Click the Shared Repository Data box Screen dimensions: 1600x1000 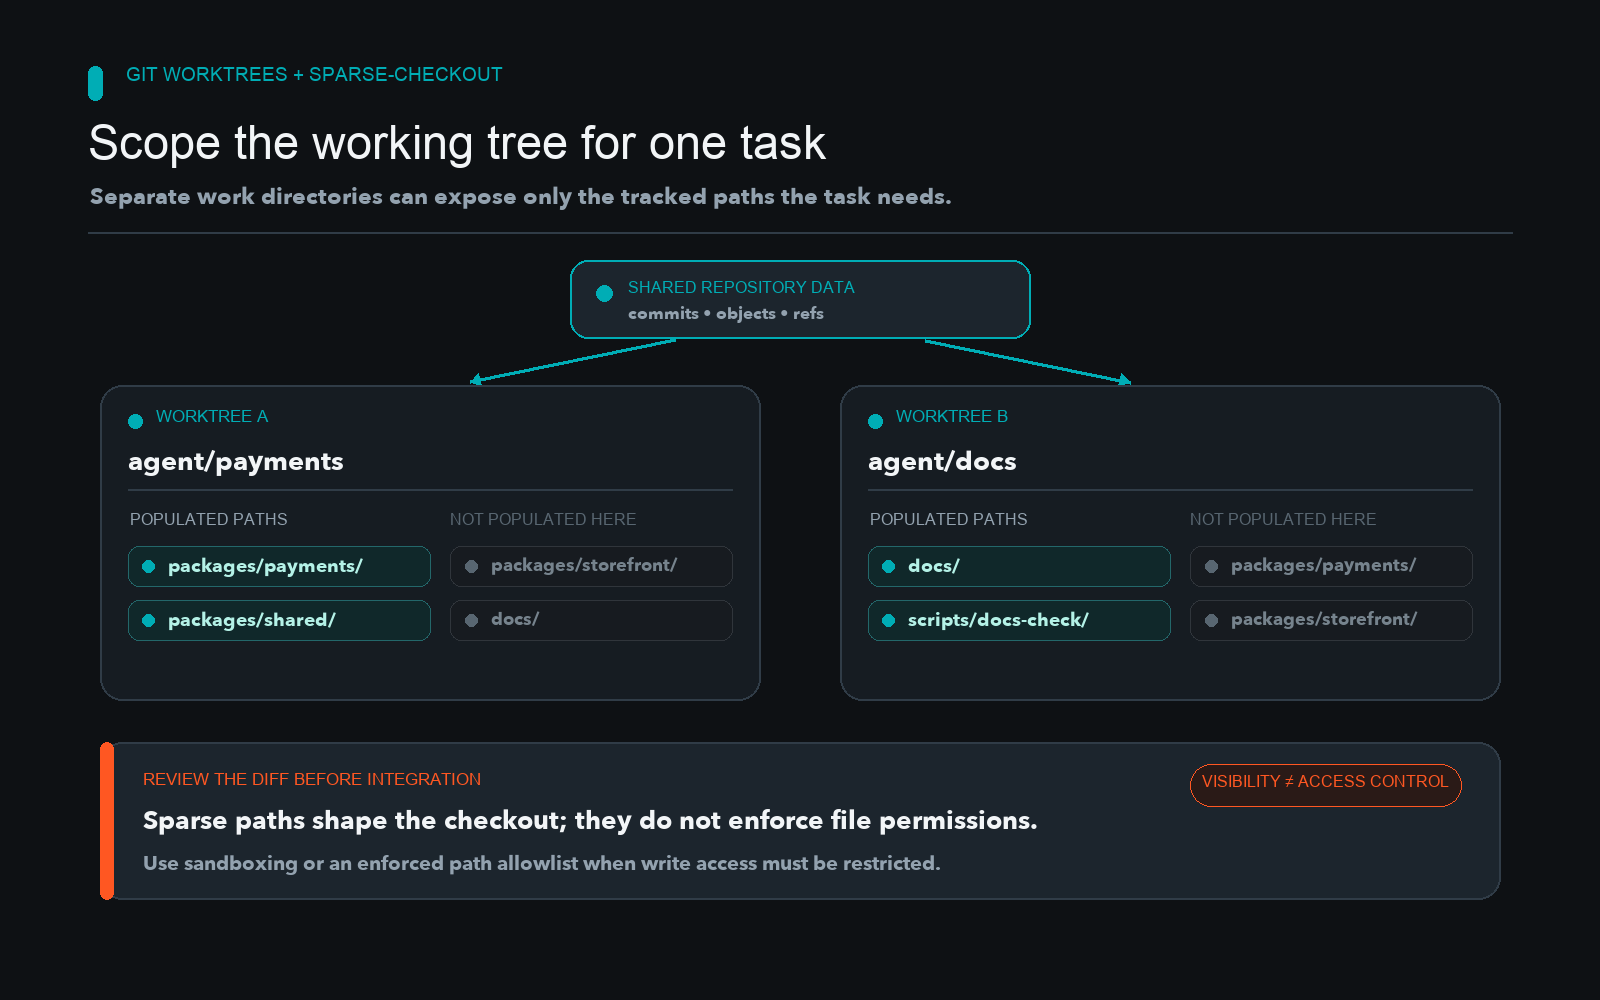coord(800,299)
